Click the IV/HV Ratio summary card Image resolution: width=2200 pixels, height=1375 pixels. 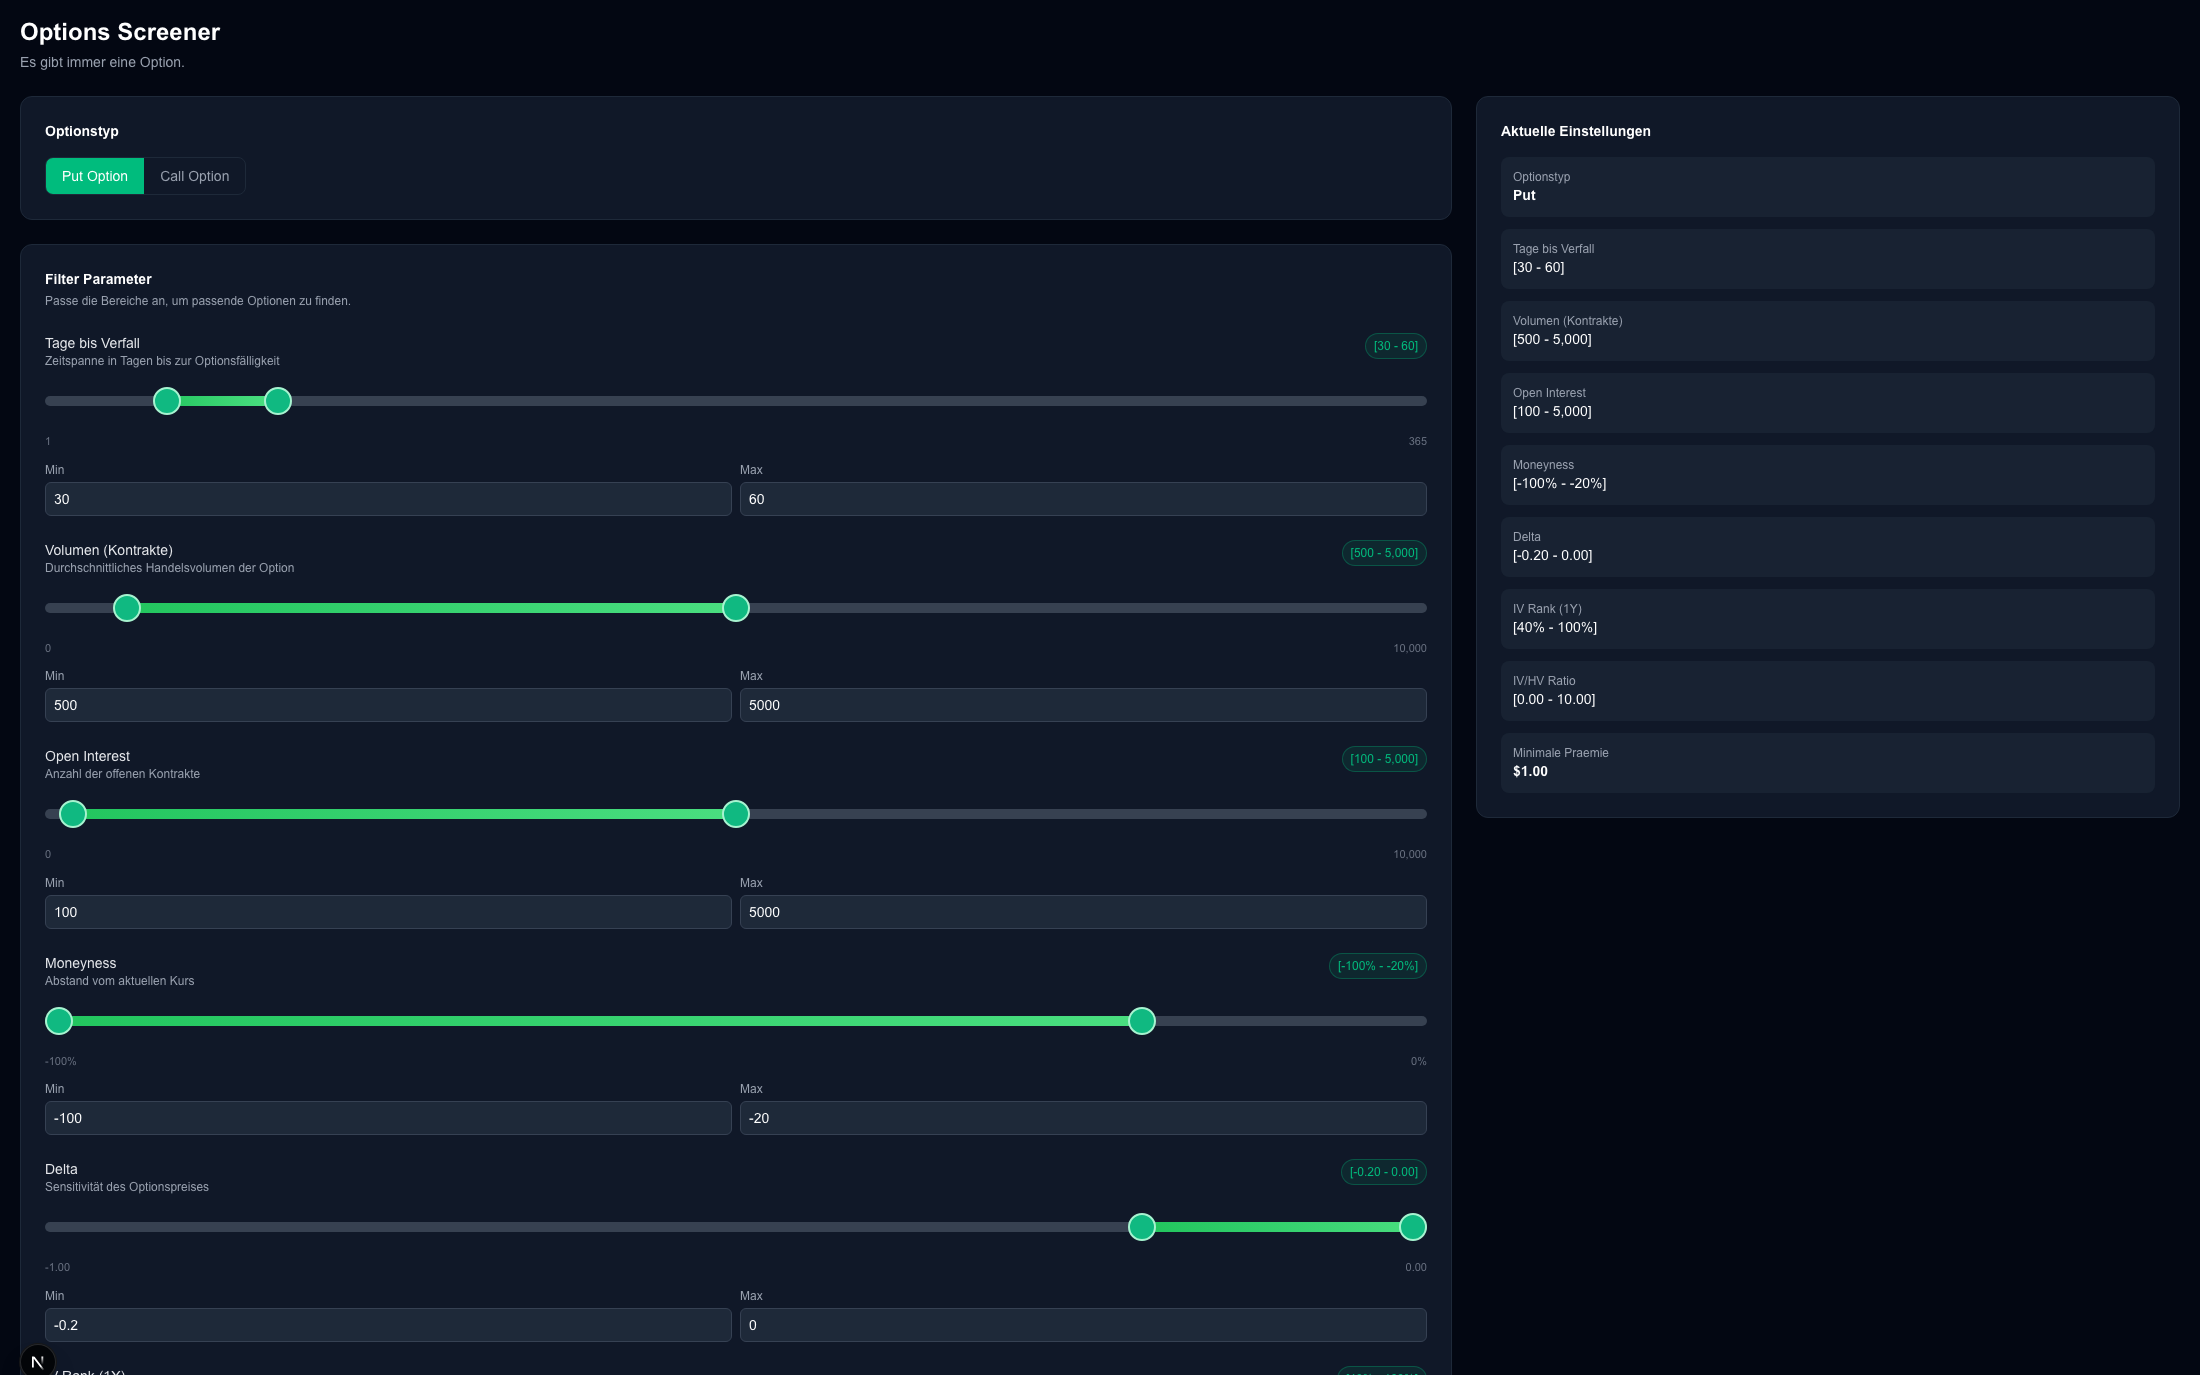(x=1827, y=691)
